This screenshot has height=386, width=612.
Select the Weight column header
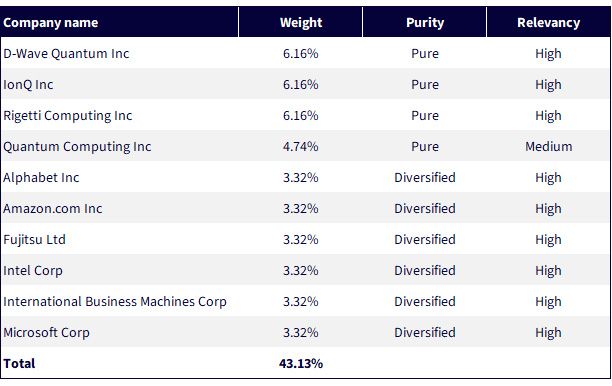(301, 23)
